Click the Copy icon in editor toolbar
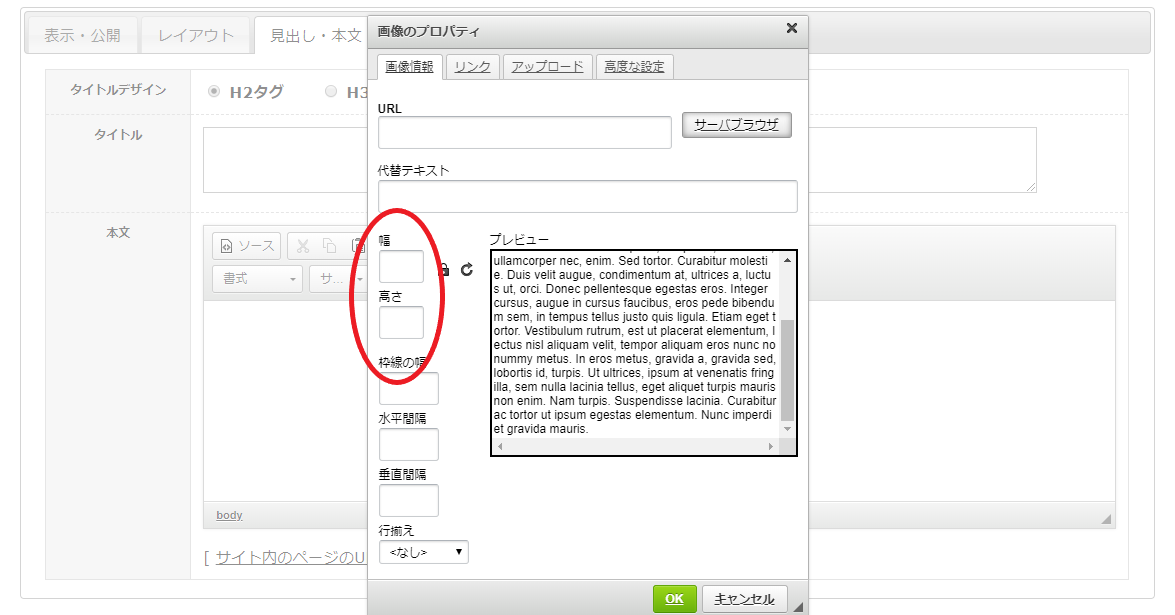1175x615 pixels. 329,246
